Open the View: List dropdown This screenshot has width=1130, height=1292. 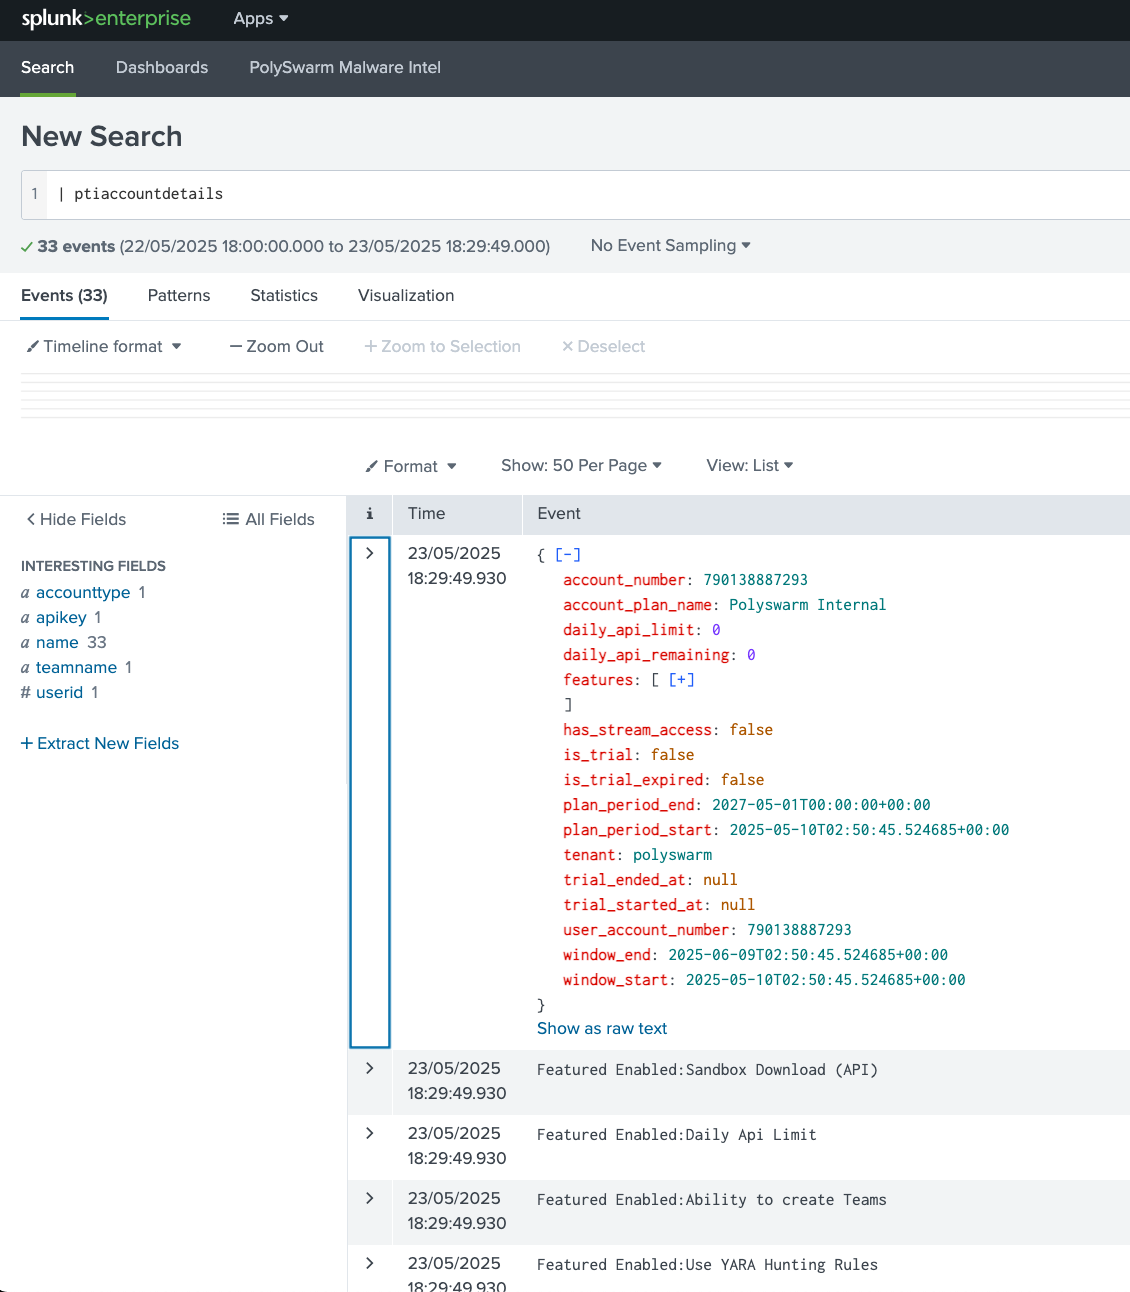750,465
